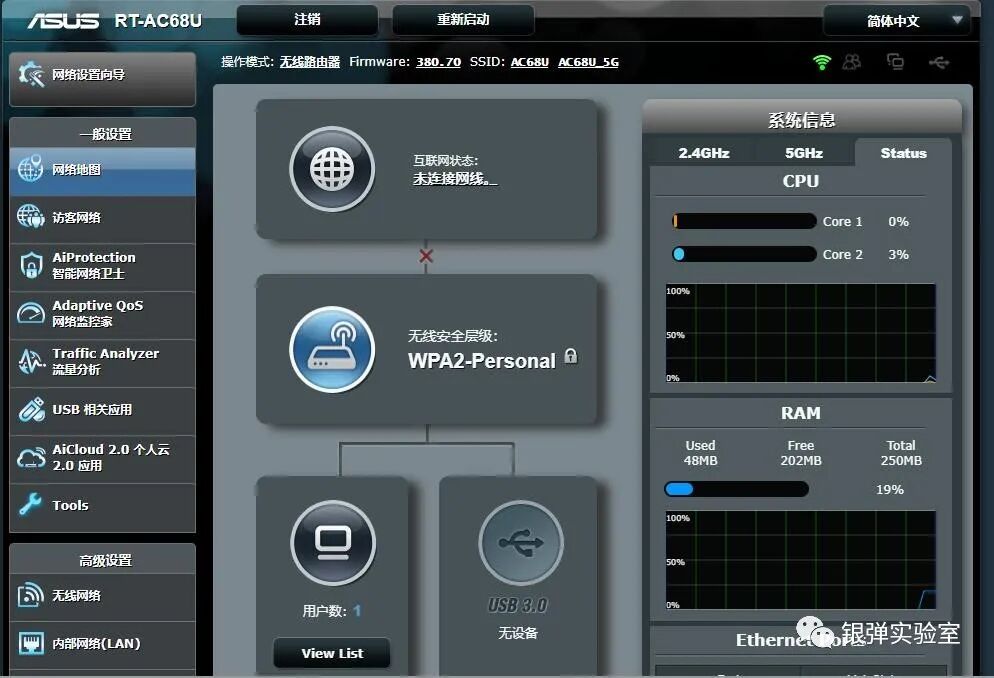Open Adaptive QoS gauge icon

[x=30, y=313]
